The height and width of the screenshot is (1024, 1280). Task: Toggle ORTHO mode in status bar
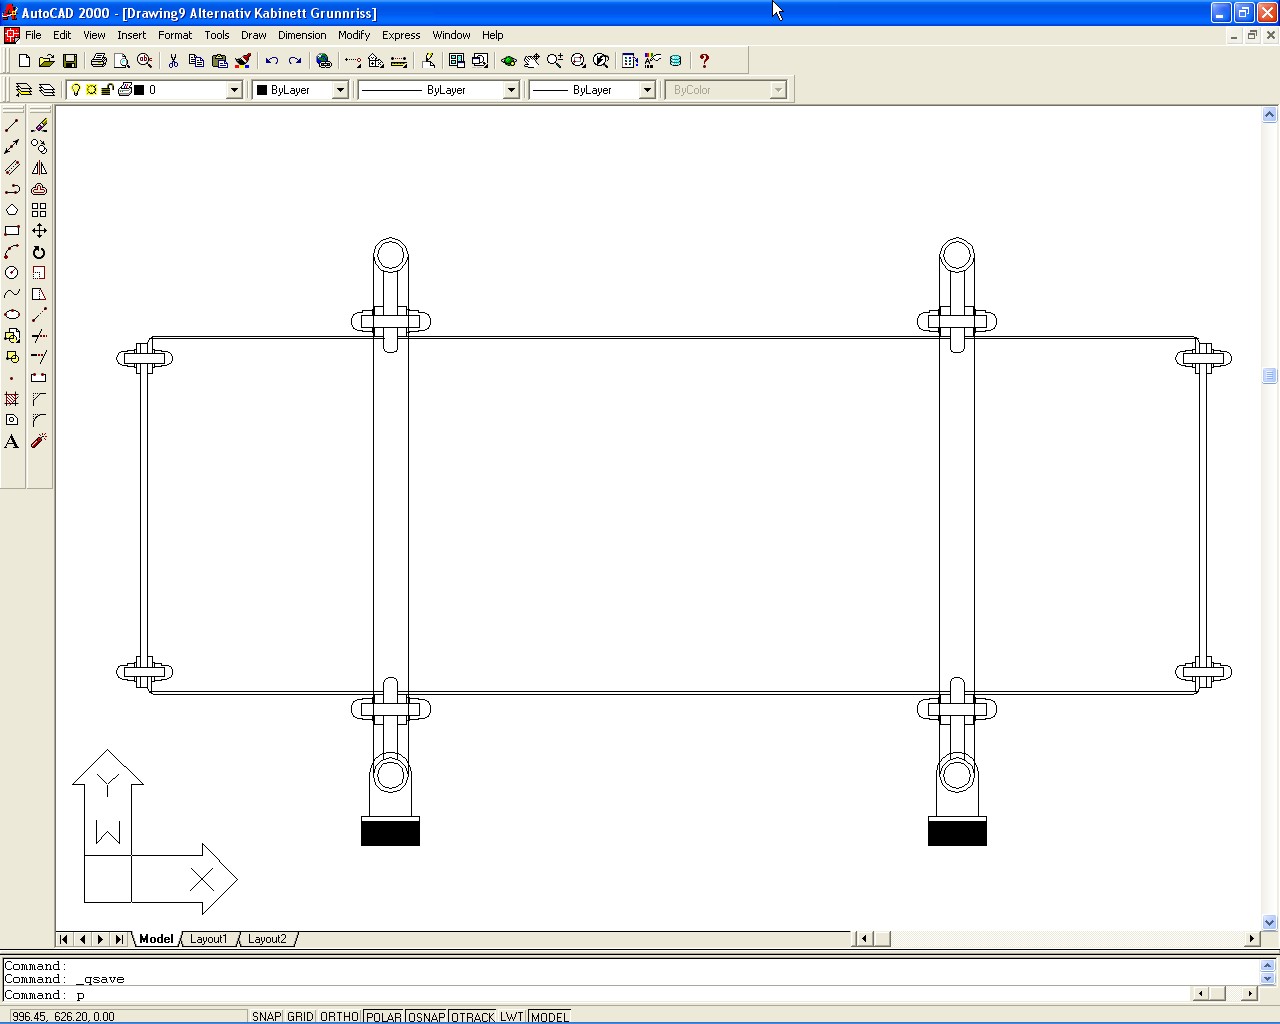pyautogui.click(x=339, y=1016)
